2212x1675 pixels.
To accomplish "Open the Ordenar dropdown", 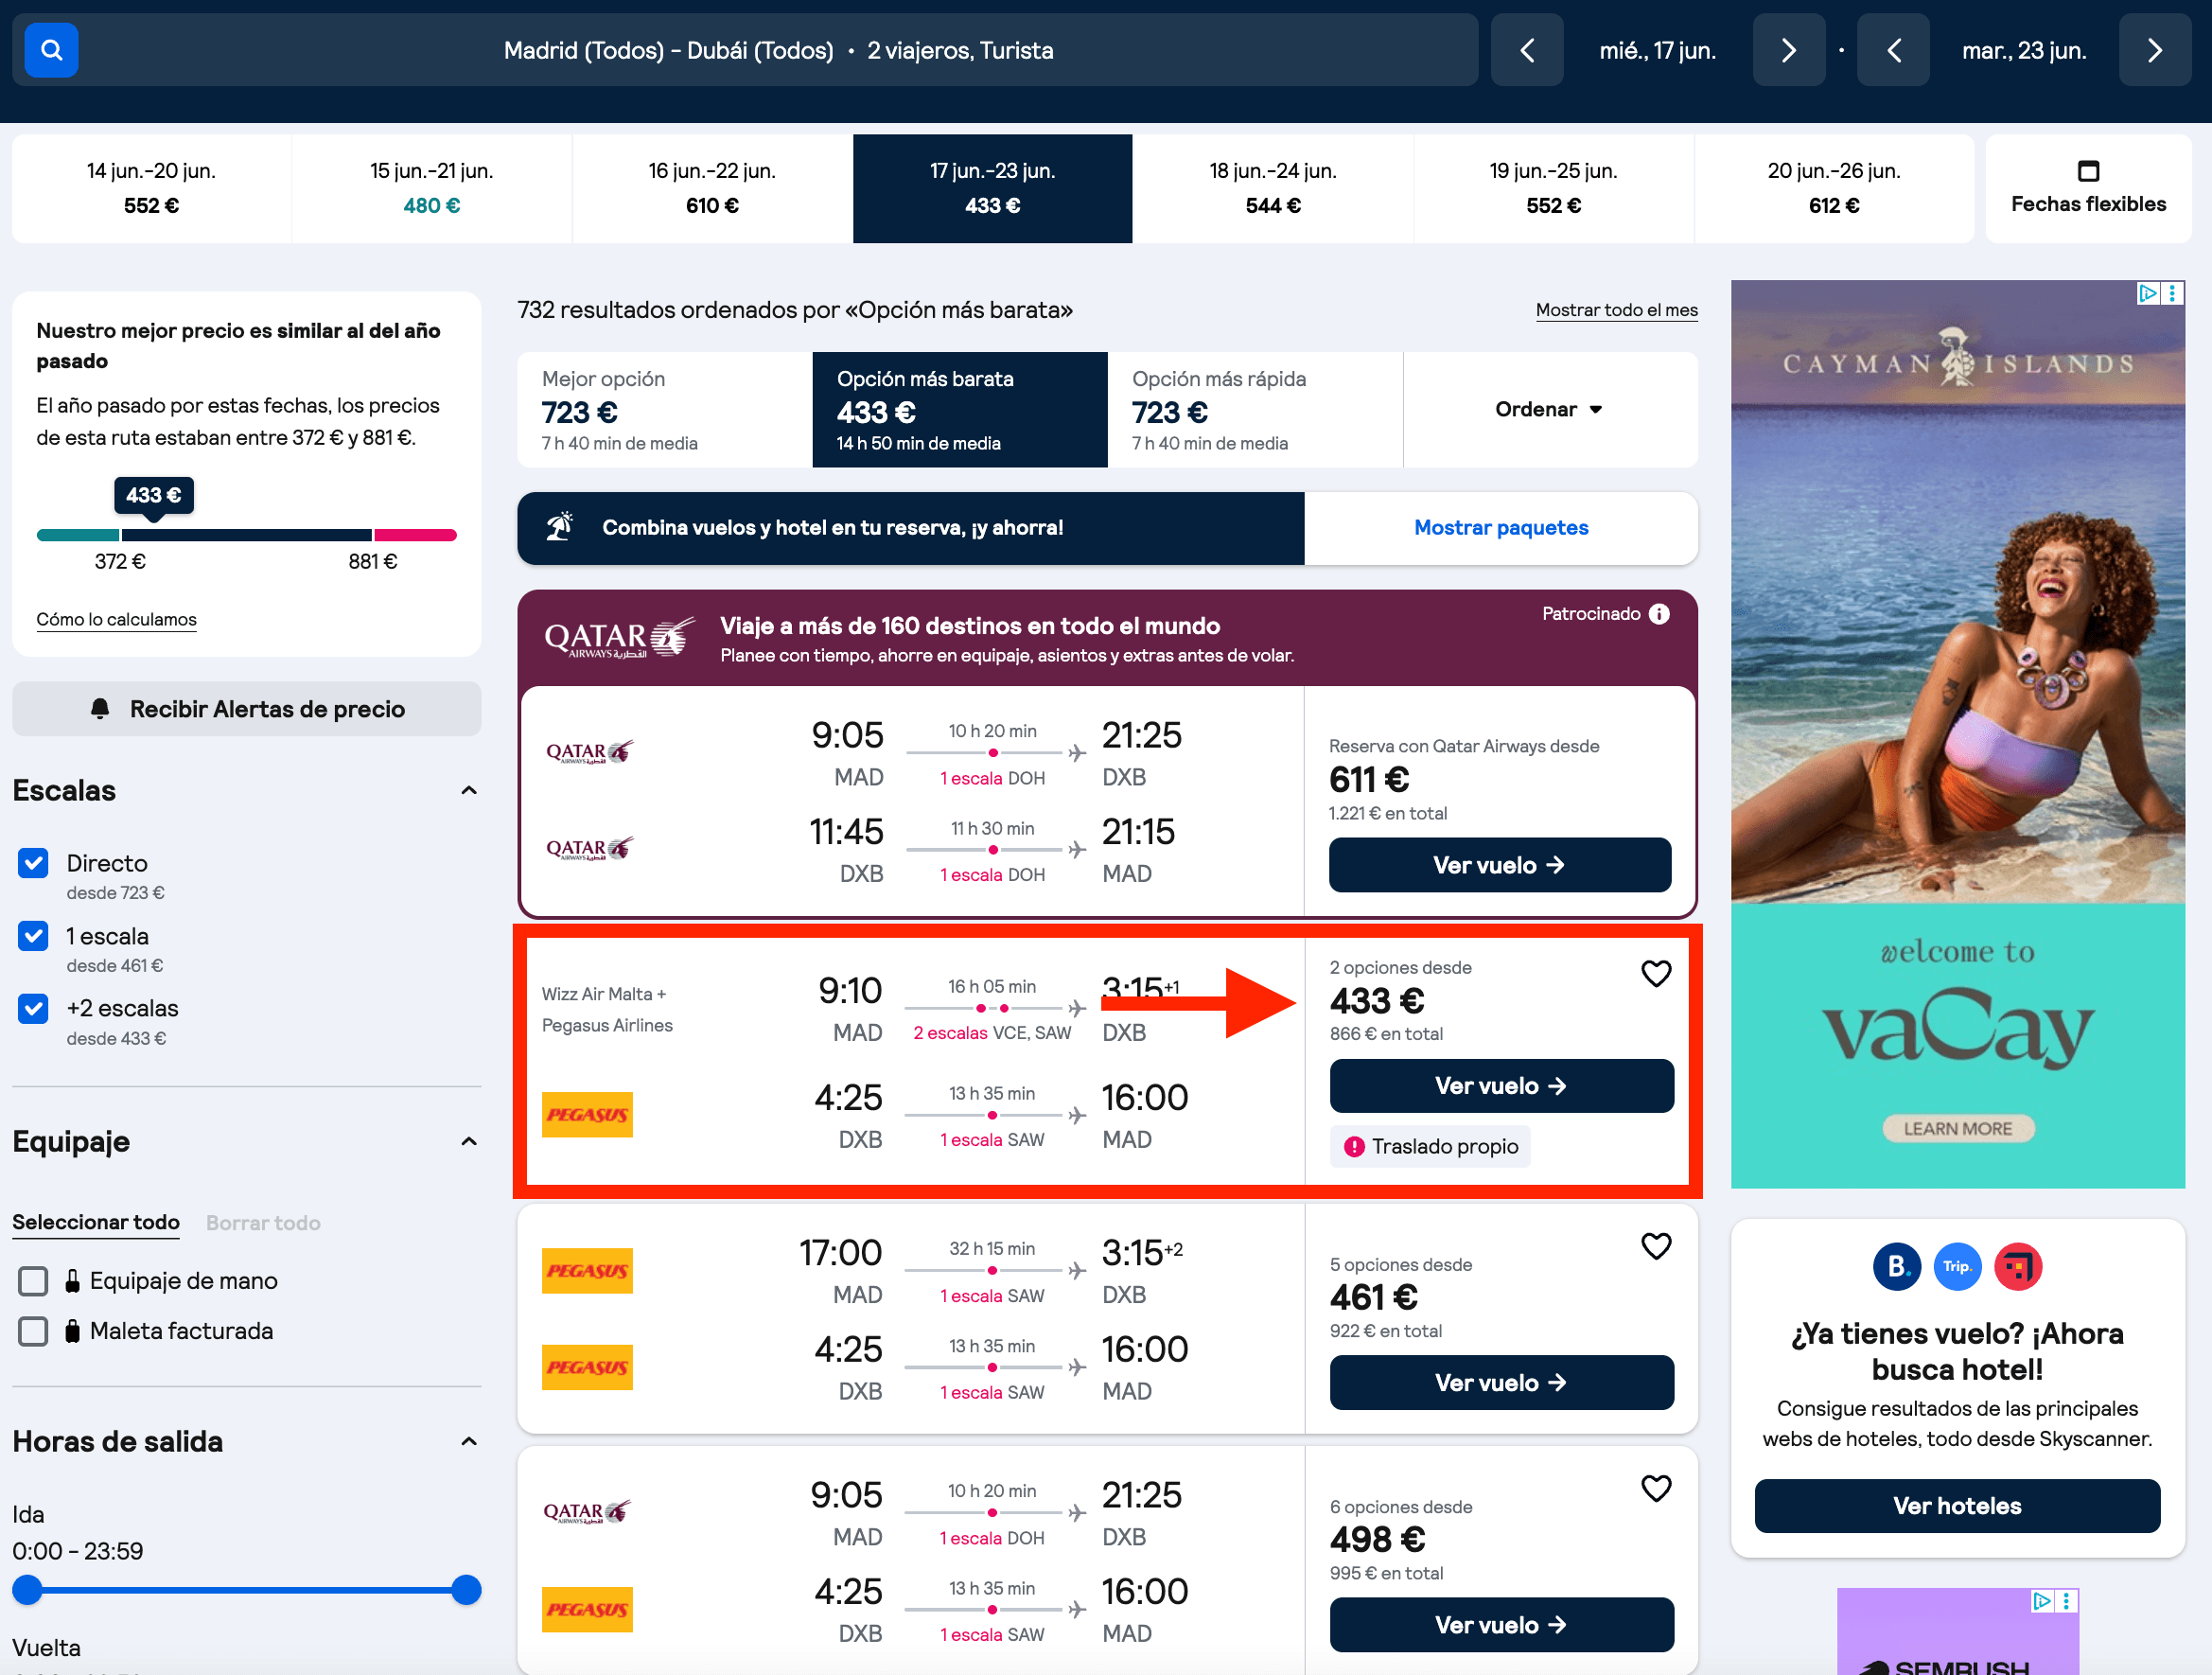I will point(1549,409).
